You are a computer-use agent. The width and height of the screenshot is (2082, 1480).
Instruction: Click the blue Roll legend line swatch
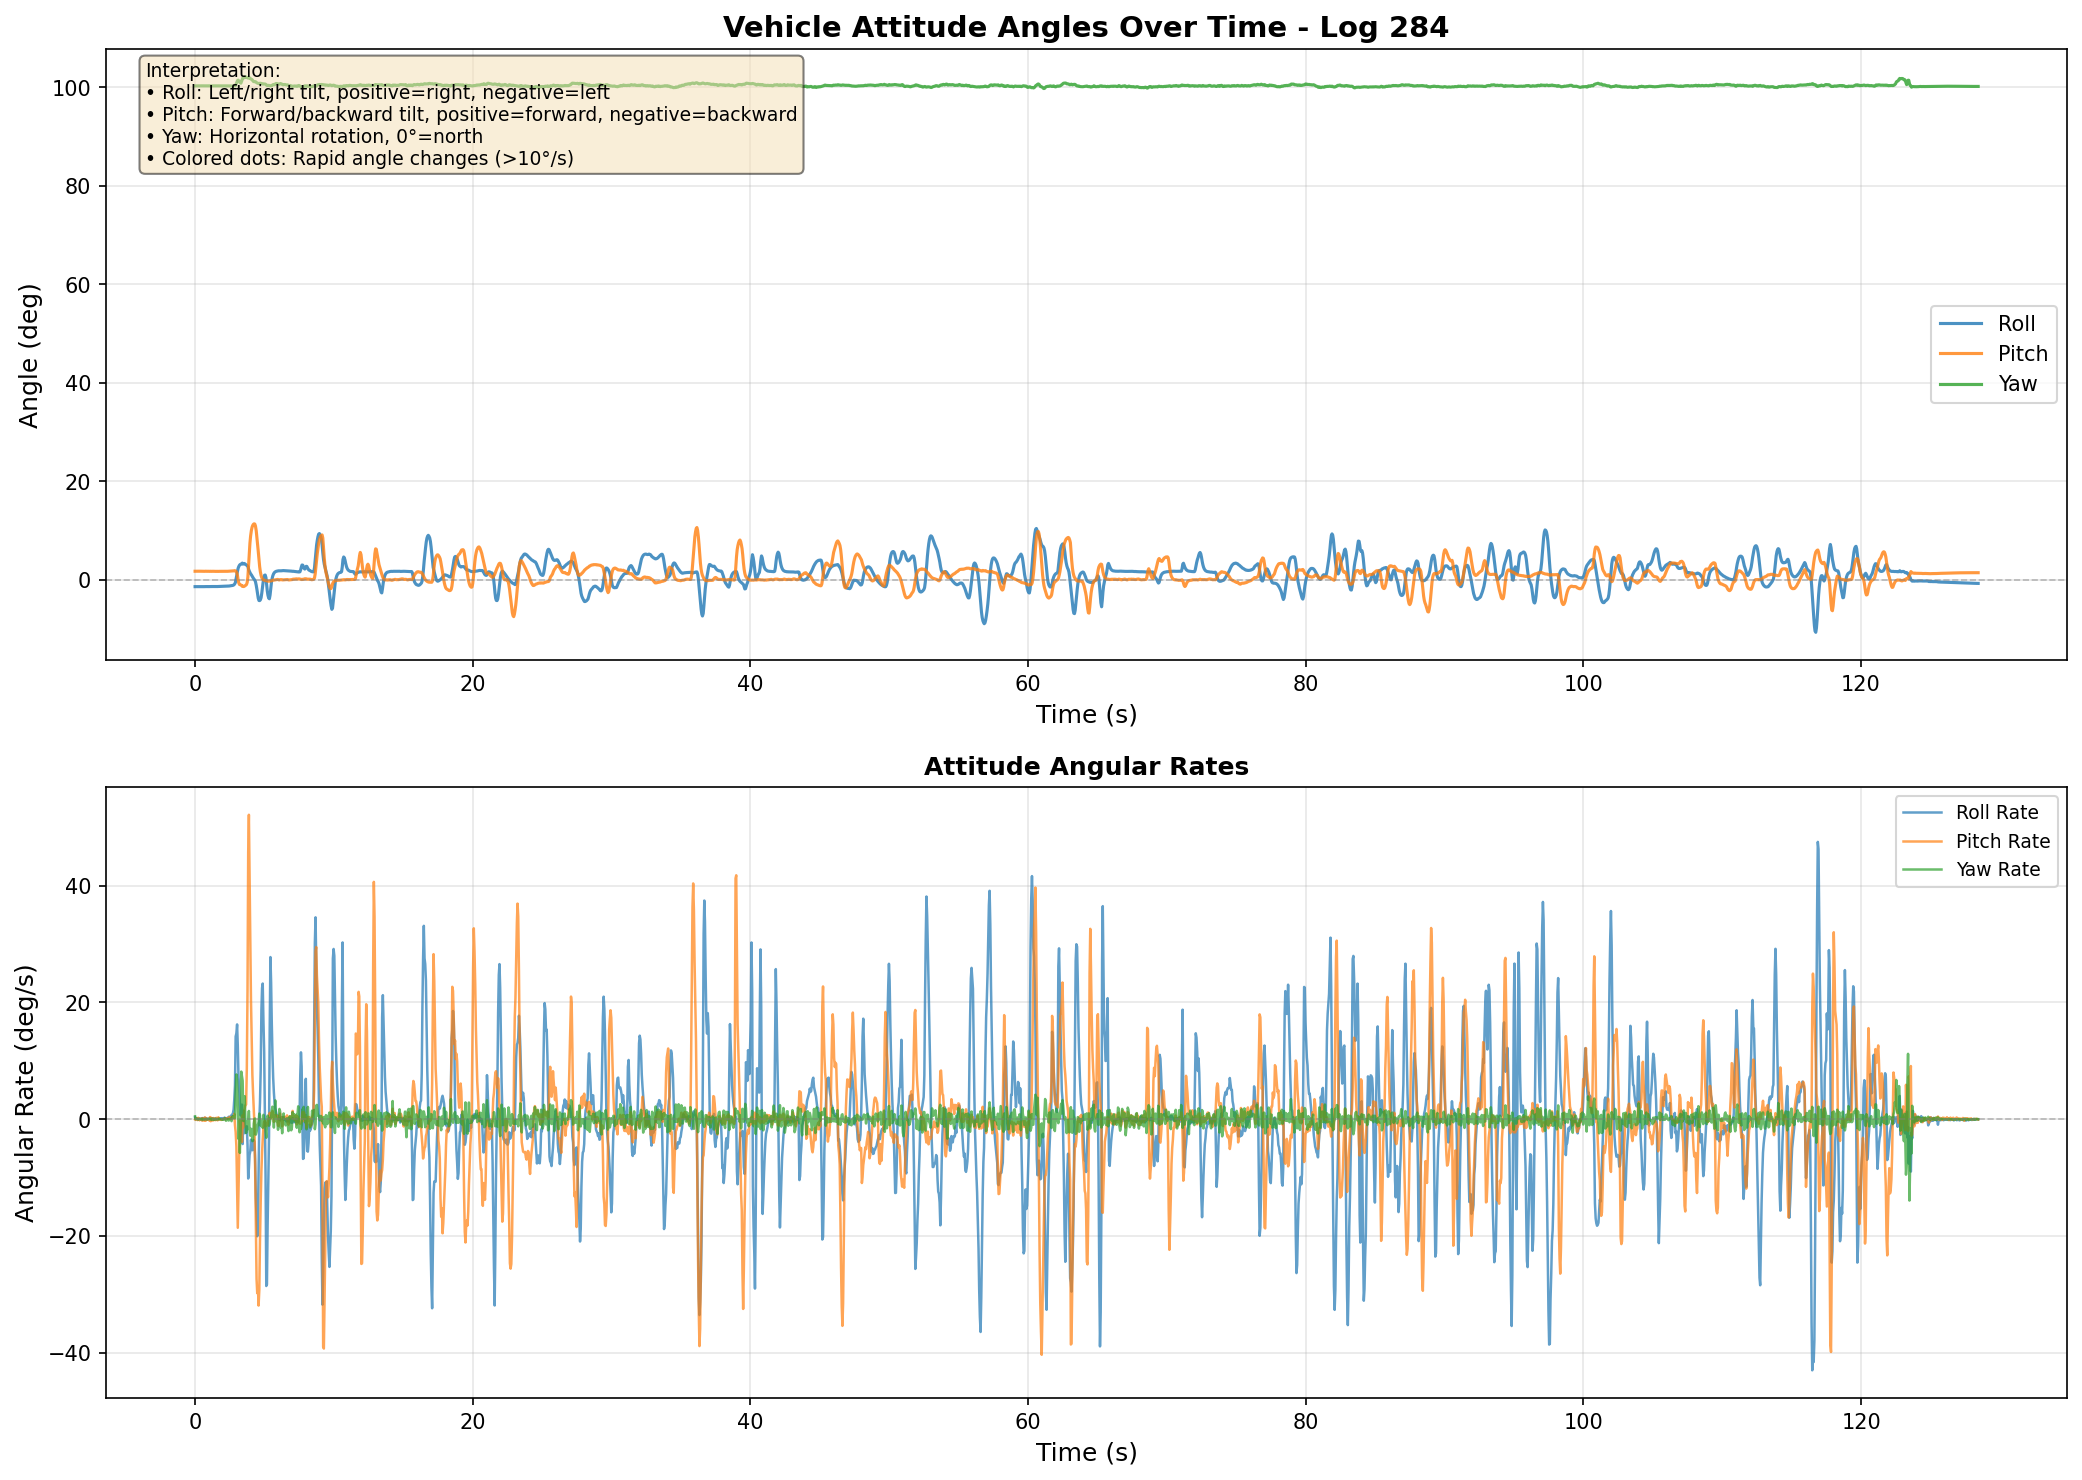tap(1960, 324)
